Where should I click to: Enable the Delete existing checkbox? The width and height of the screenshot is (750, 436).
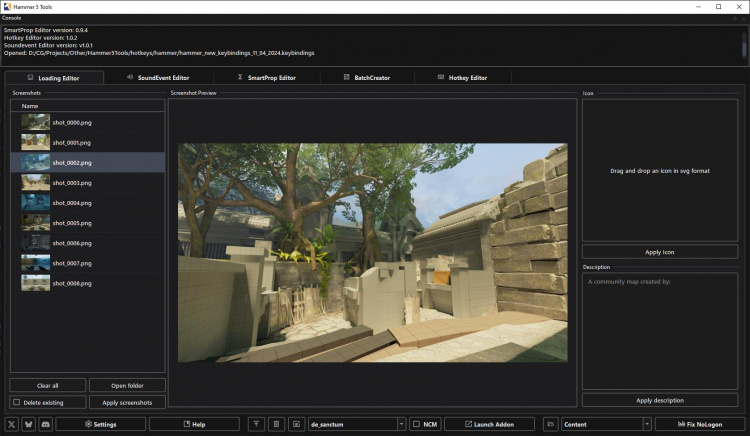(17, 402)
